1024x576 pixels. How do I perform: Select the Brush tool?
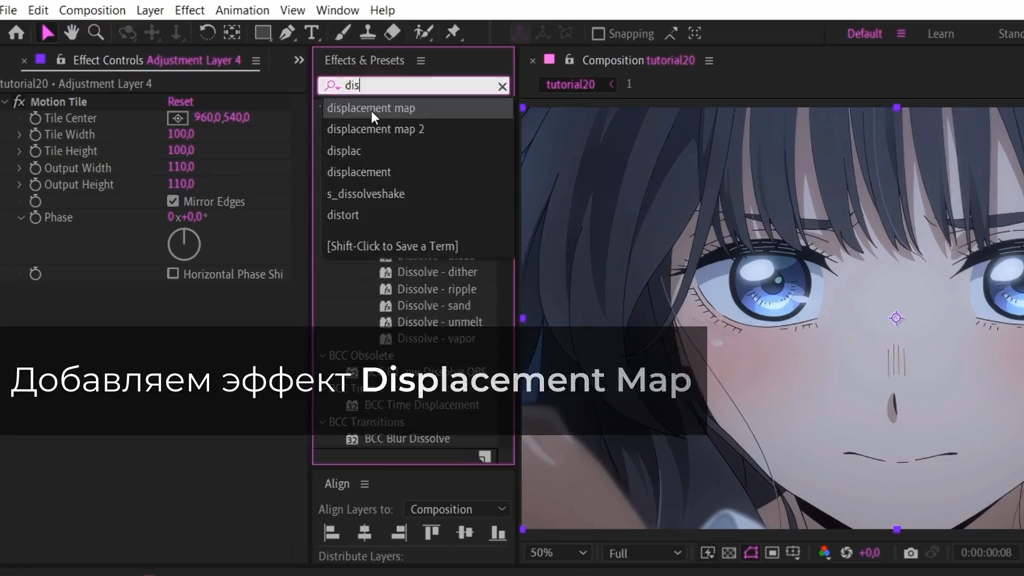point(343,33)
